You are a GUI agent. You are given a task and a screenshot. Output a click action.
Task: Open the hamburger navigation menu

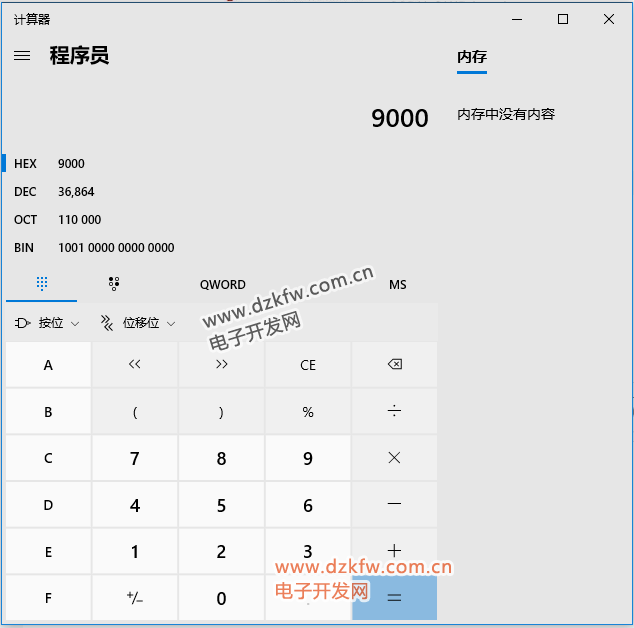pyautogui.click(x=22, y=56)
